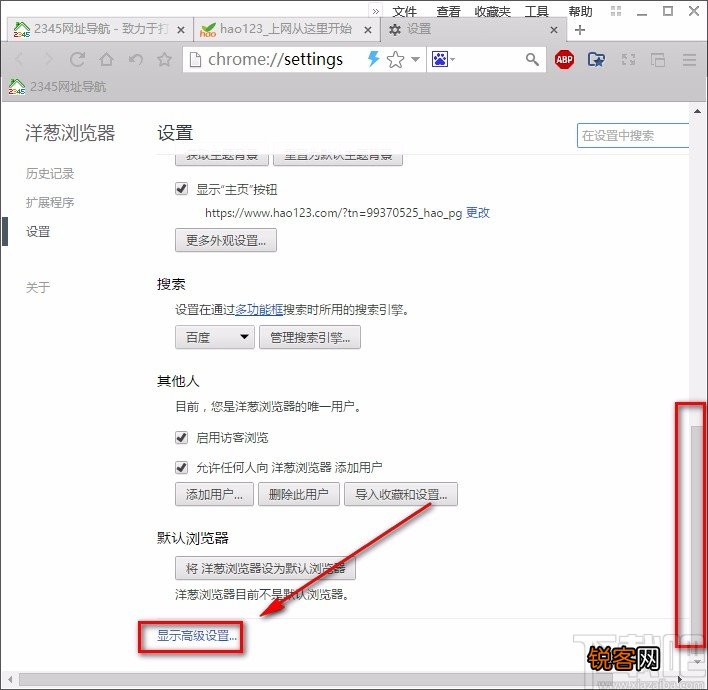Close the 设置 tab

[554, 30]
